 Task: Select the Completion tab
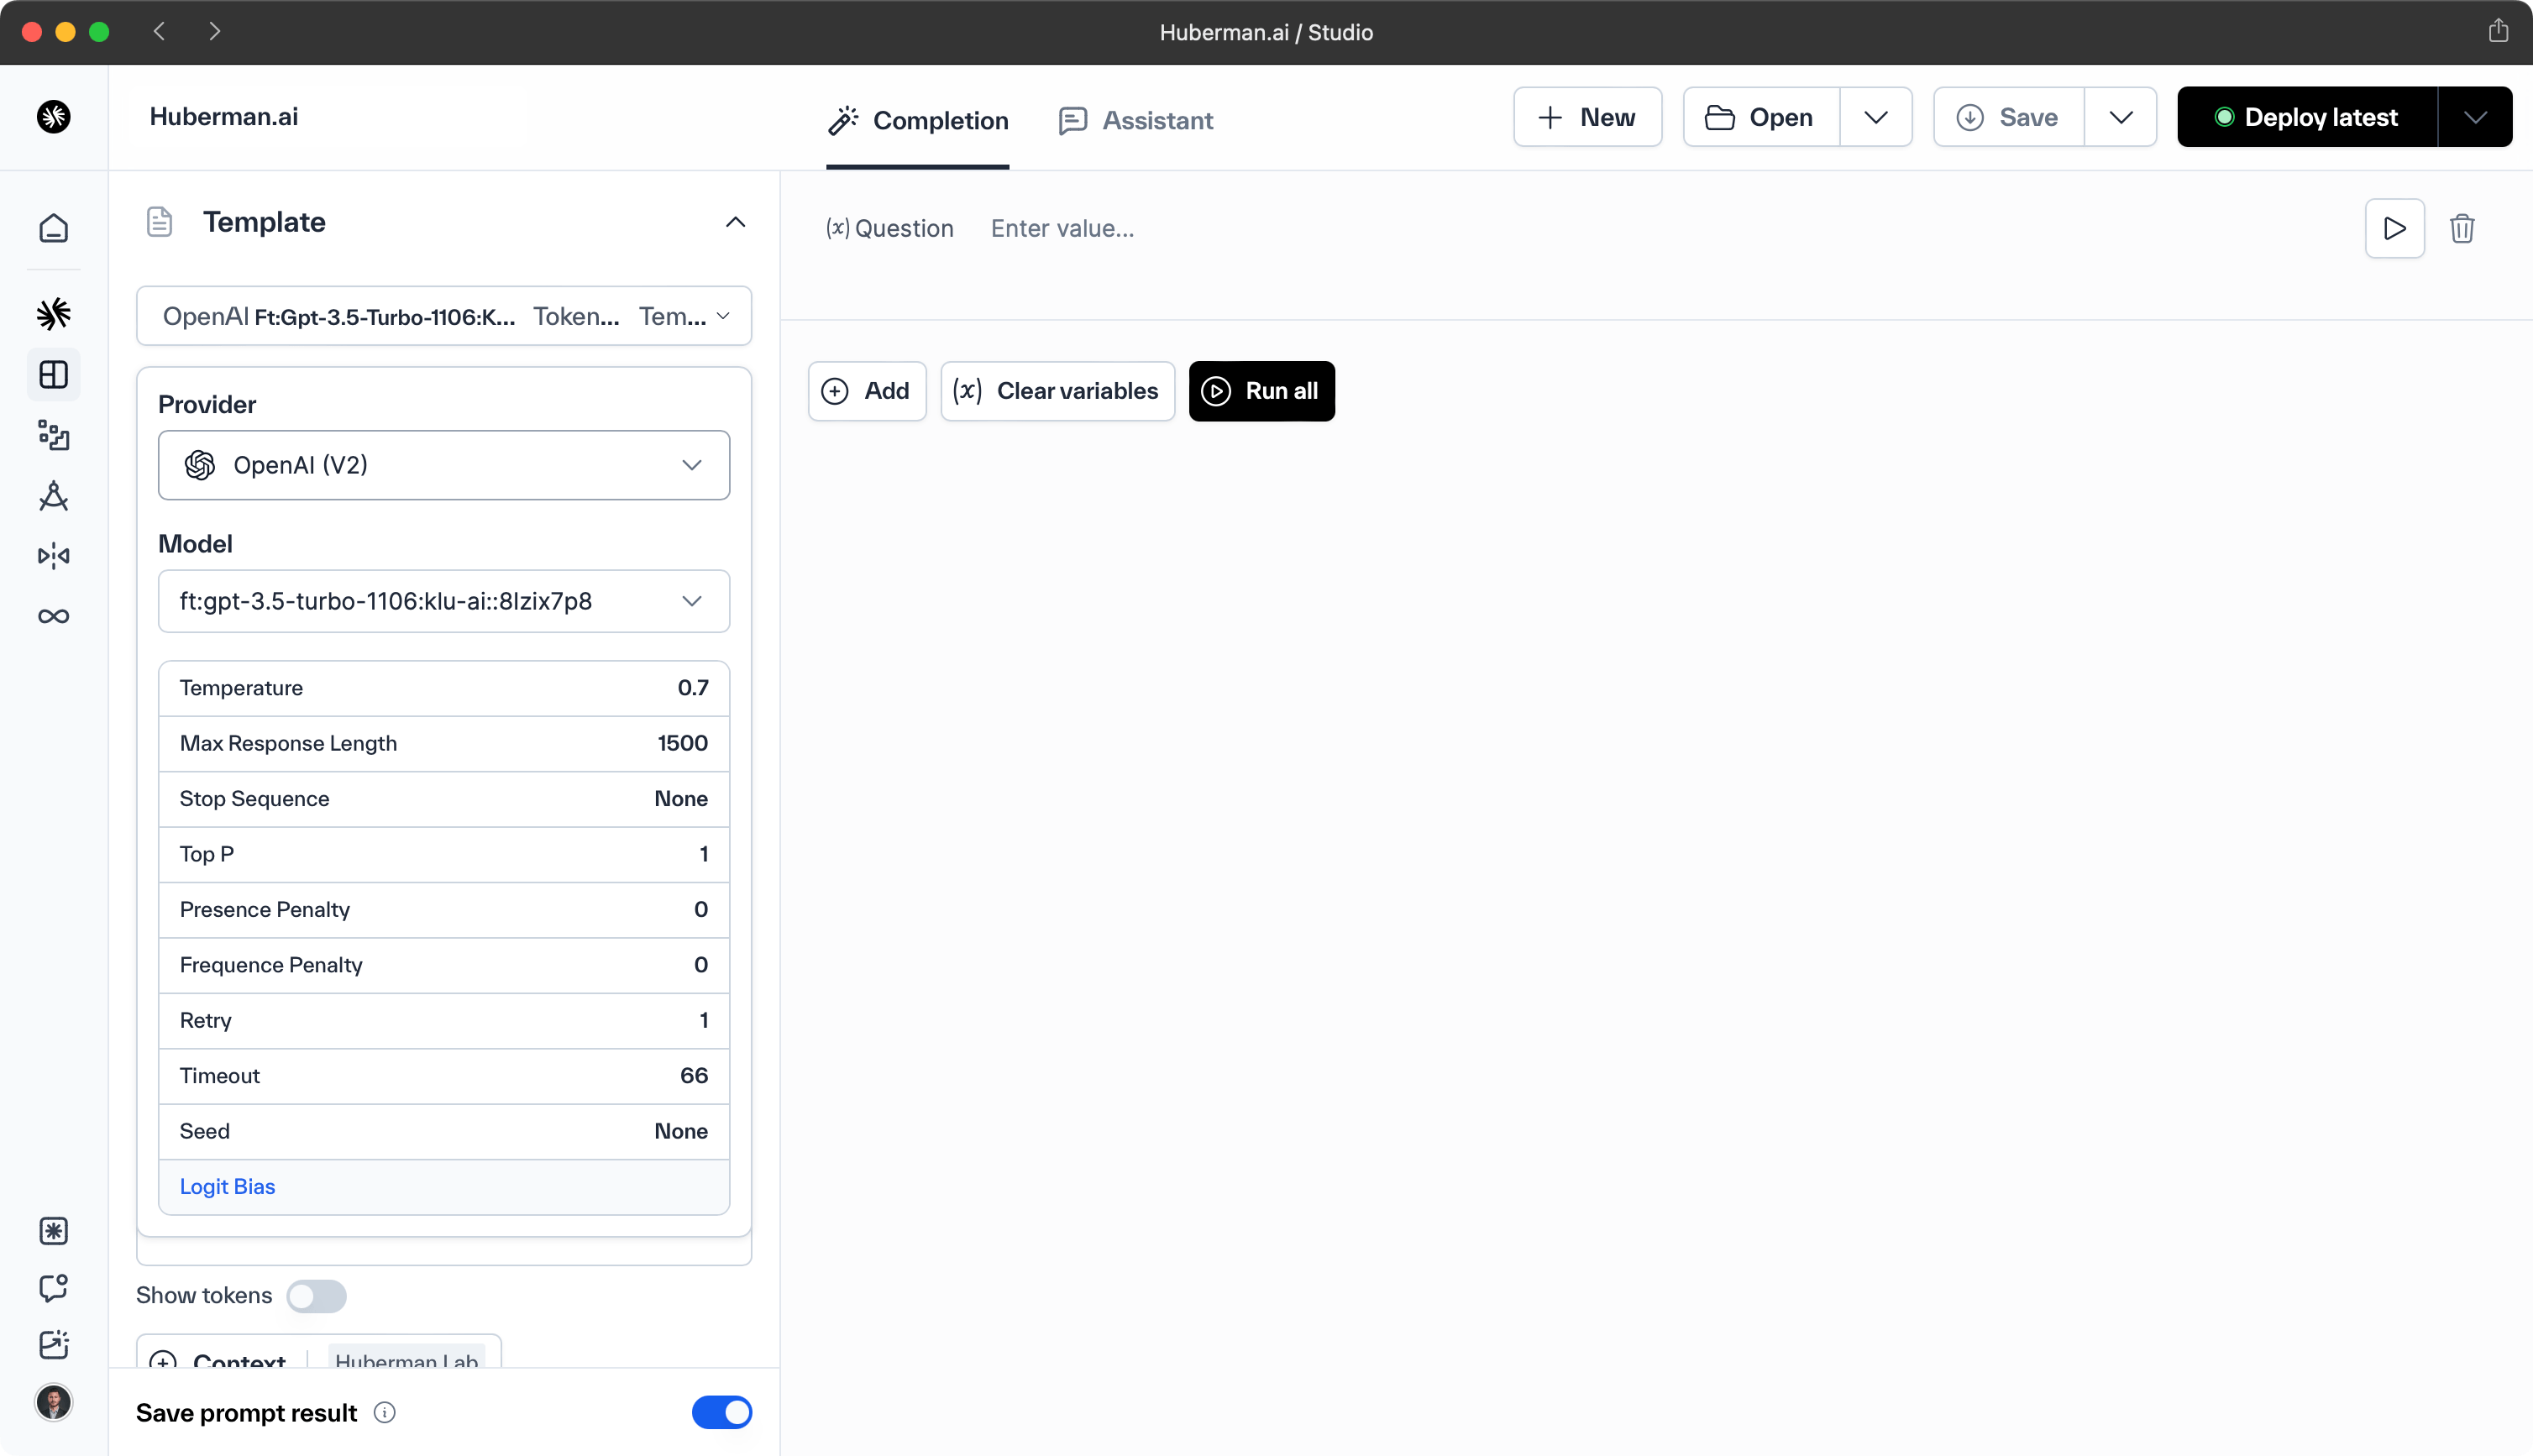(918, 121)
